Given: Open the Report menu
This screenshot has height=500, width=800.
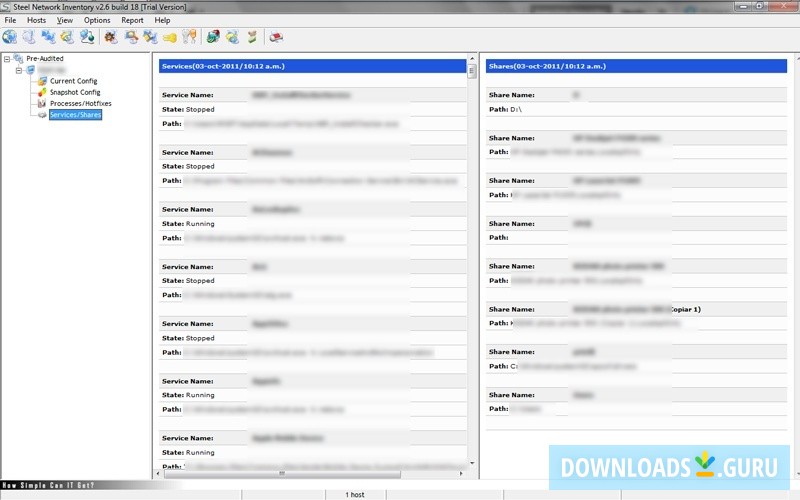Looking at the screenshot, I should pos(132,20).
